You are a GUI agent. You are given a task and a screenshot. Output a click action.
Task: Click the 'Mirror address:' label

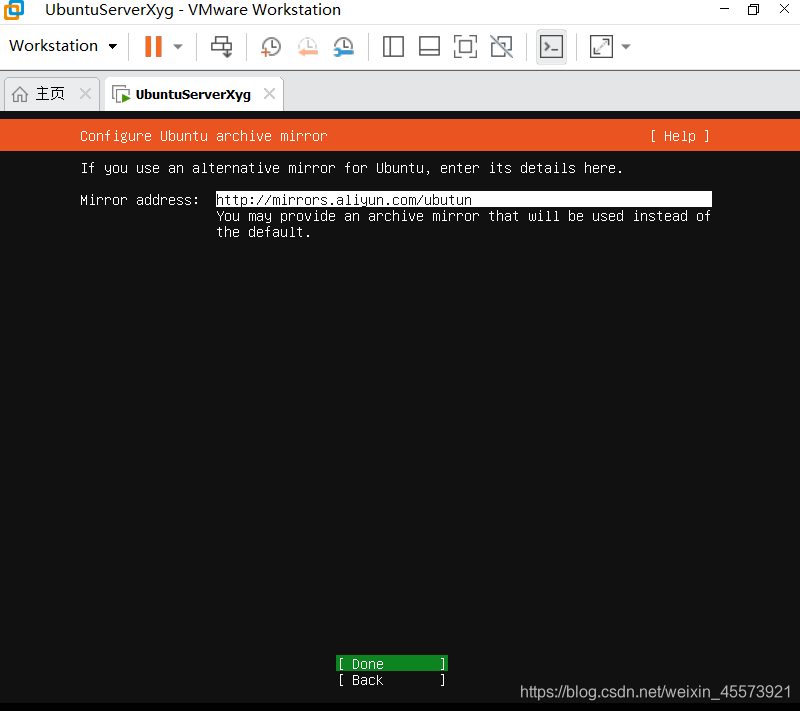(x=139, y=200)
